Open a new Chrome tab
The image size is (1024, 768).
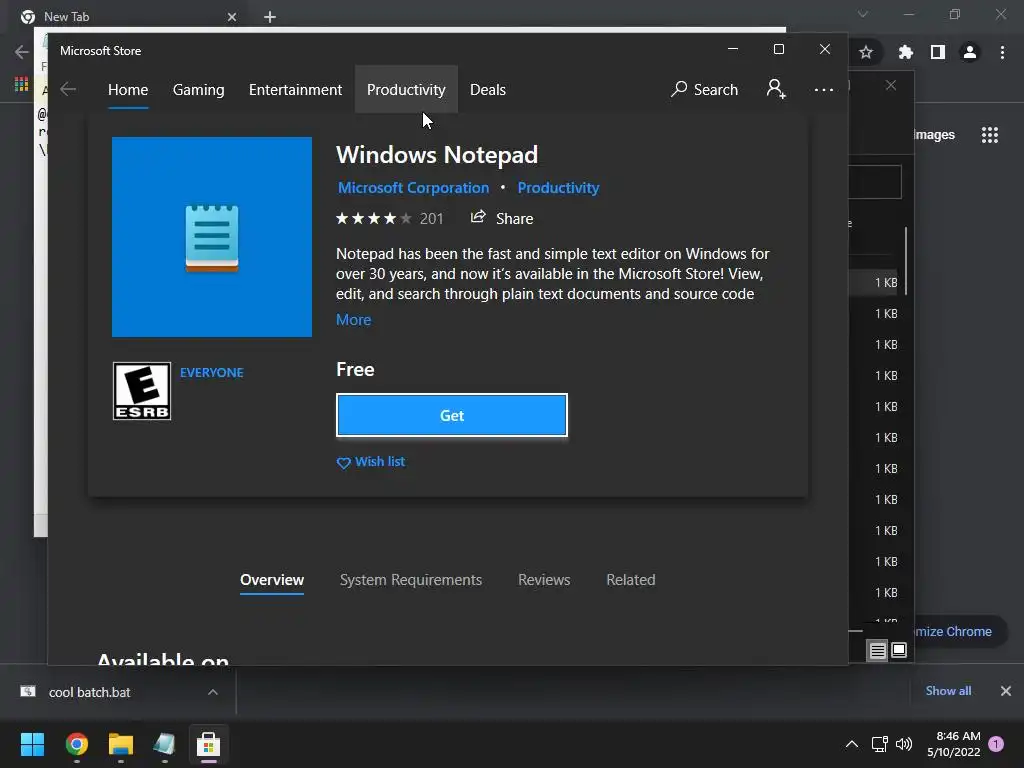point(270,17)
